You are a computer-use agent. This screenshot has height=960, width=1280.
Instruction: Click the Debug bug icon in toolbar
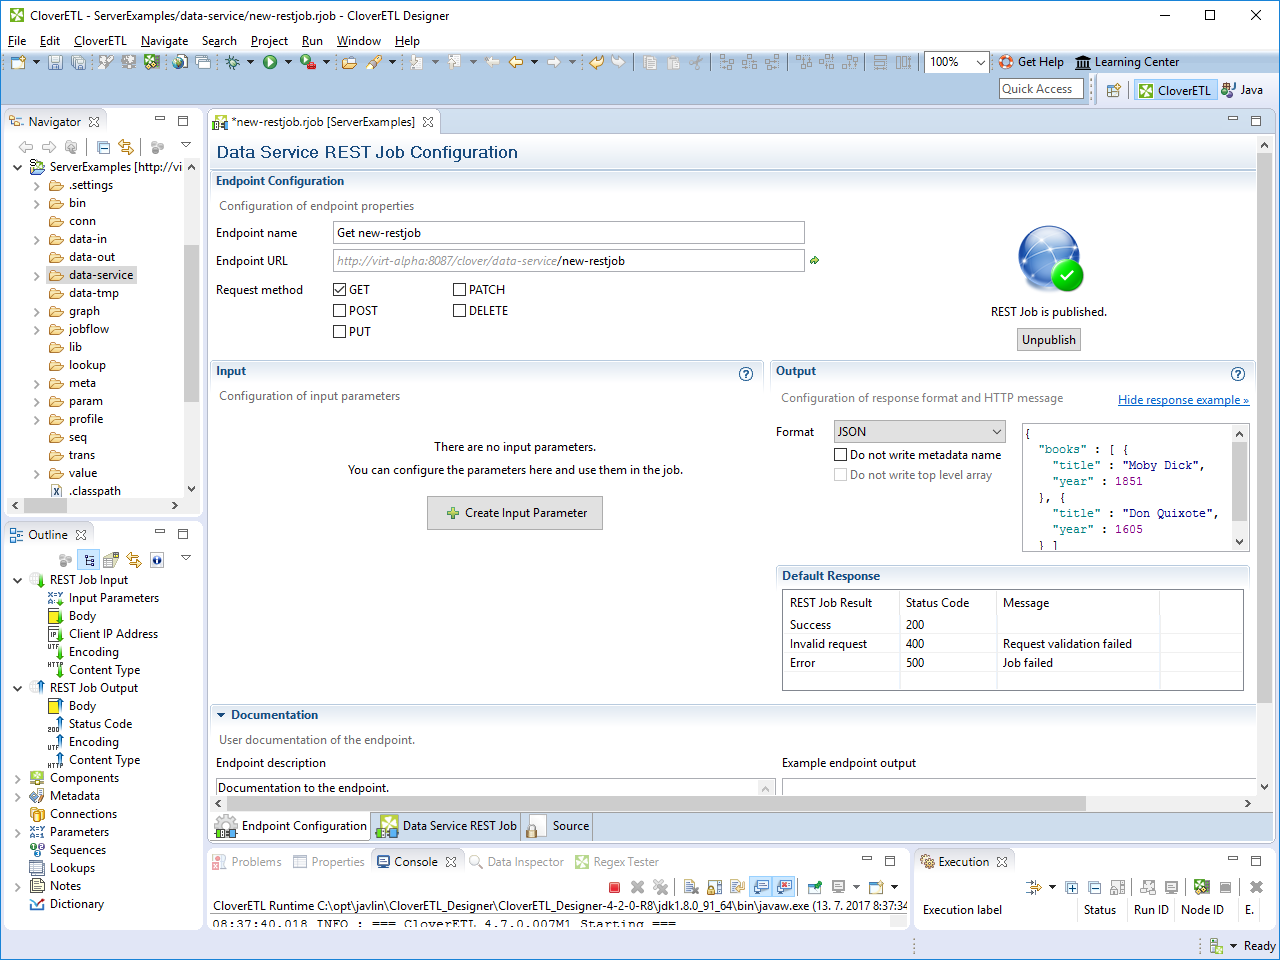click(232, 62)
